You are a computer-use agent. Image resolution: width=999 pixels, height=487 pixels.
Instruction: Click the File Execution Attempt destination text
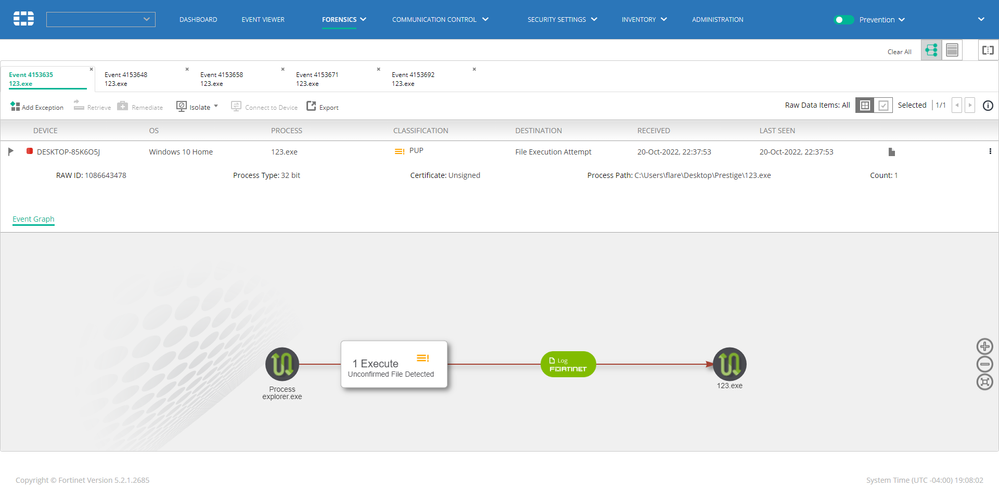point(553,152)
